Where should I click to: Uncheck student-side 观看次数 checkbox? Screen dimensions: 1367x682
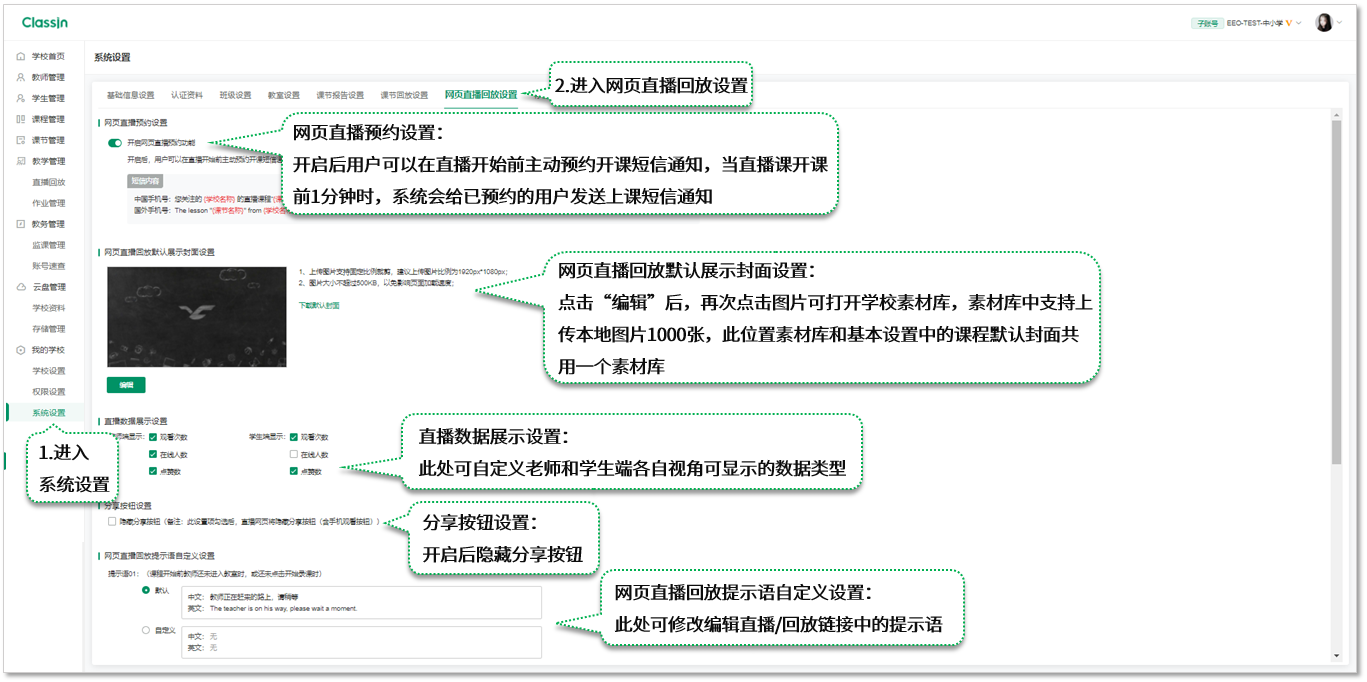click(x=293, y=437)
